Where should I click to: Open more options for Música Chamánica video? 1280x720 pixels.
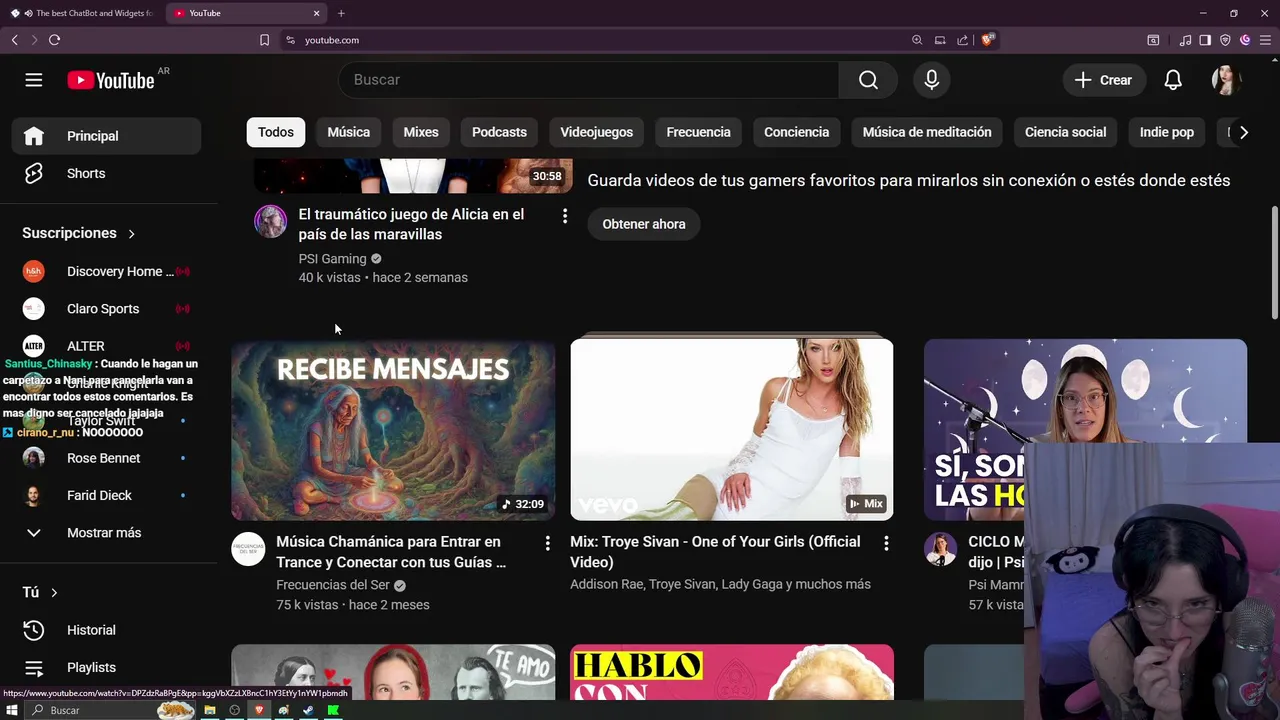point(547,543)
